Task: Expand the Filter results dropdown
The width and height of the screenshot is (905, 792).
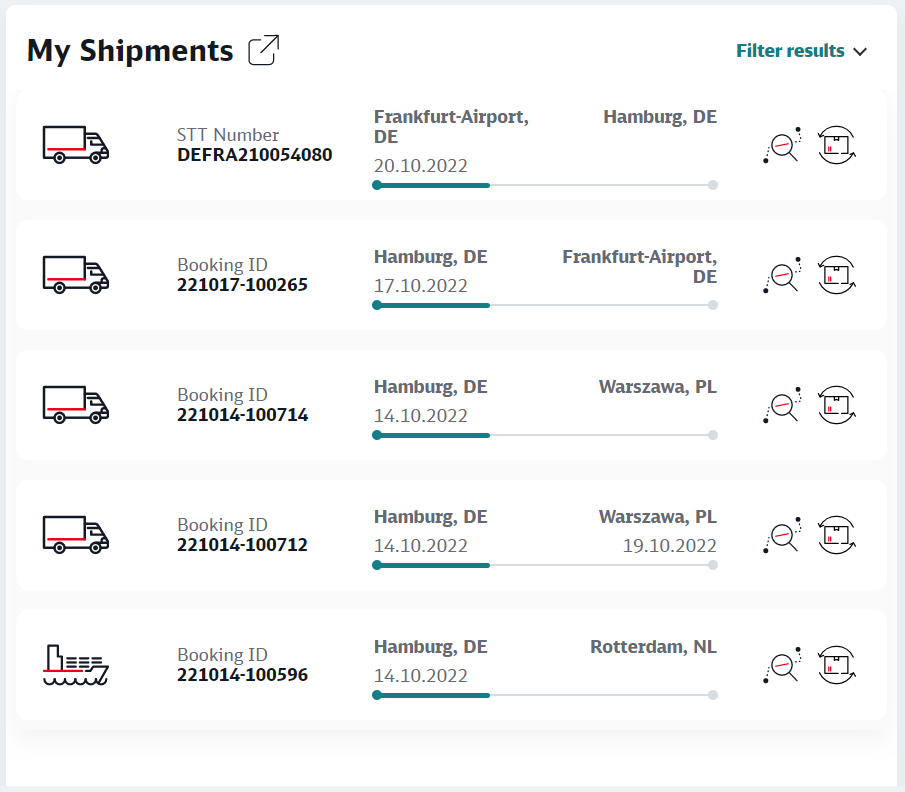Action: click(801, 51)
